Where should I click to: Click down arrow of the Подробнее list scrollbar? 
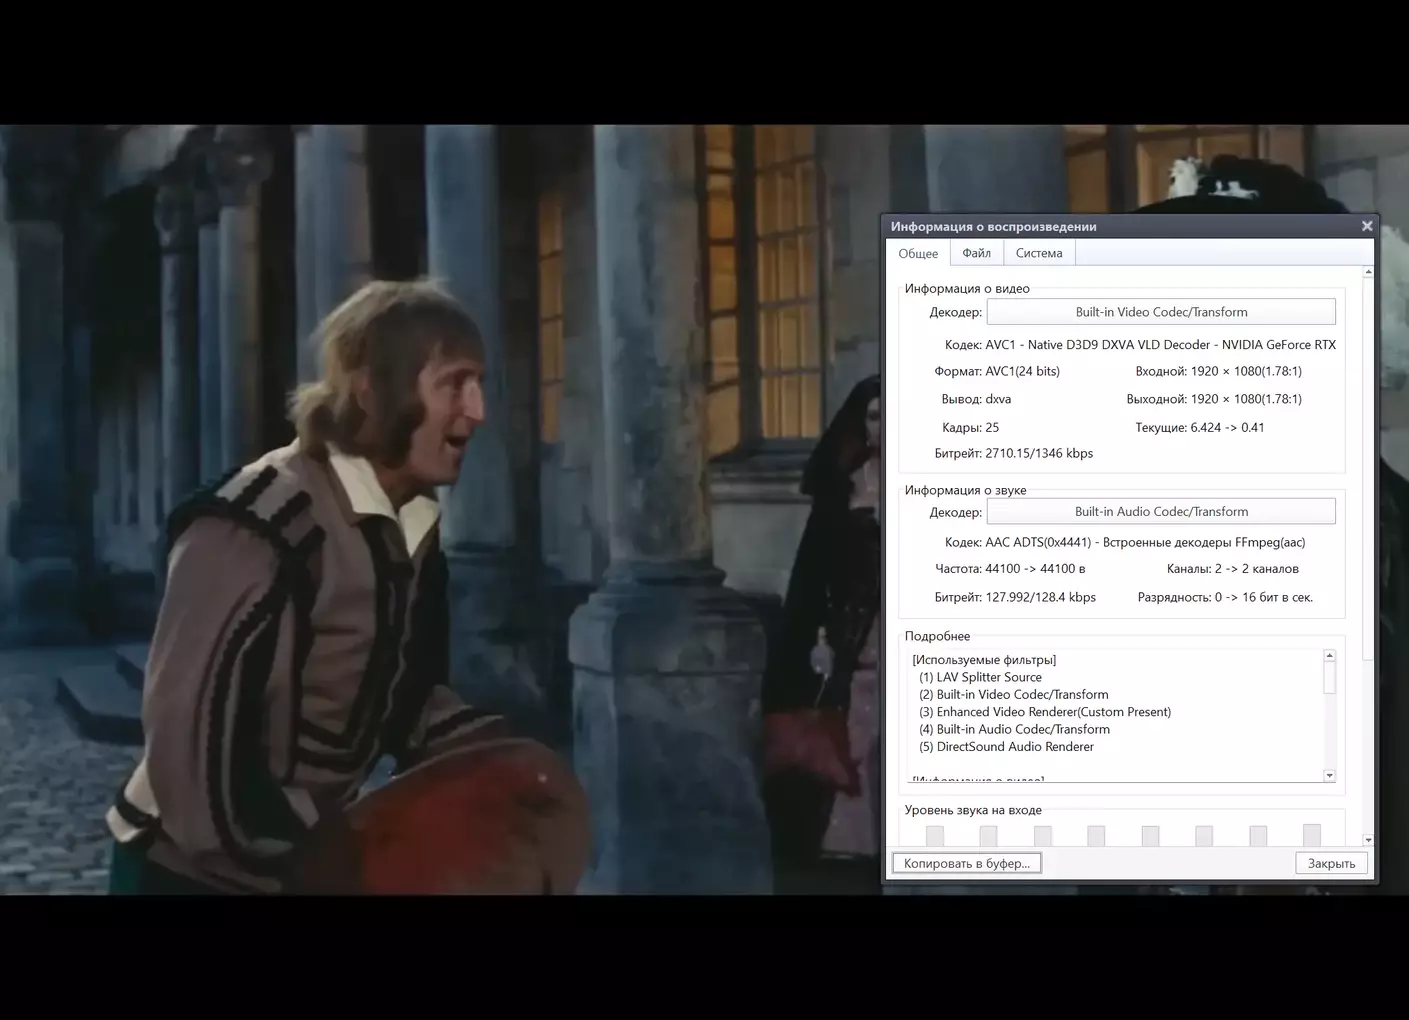coord(1329,776)
